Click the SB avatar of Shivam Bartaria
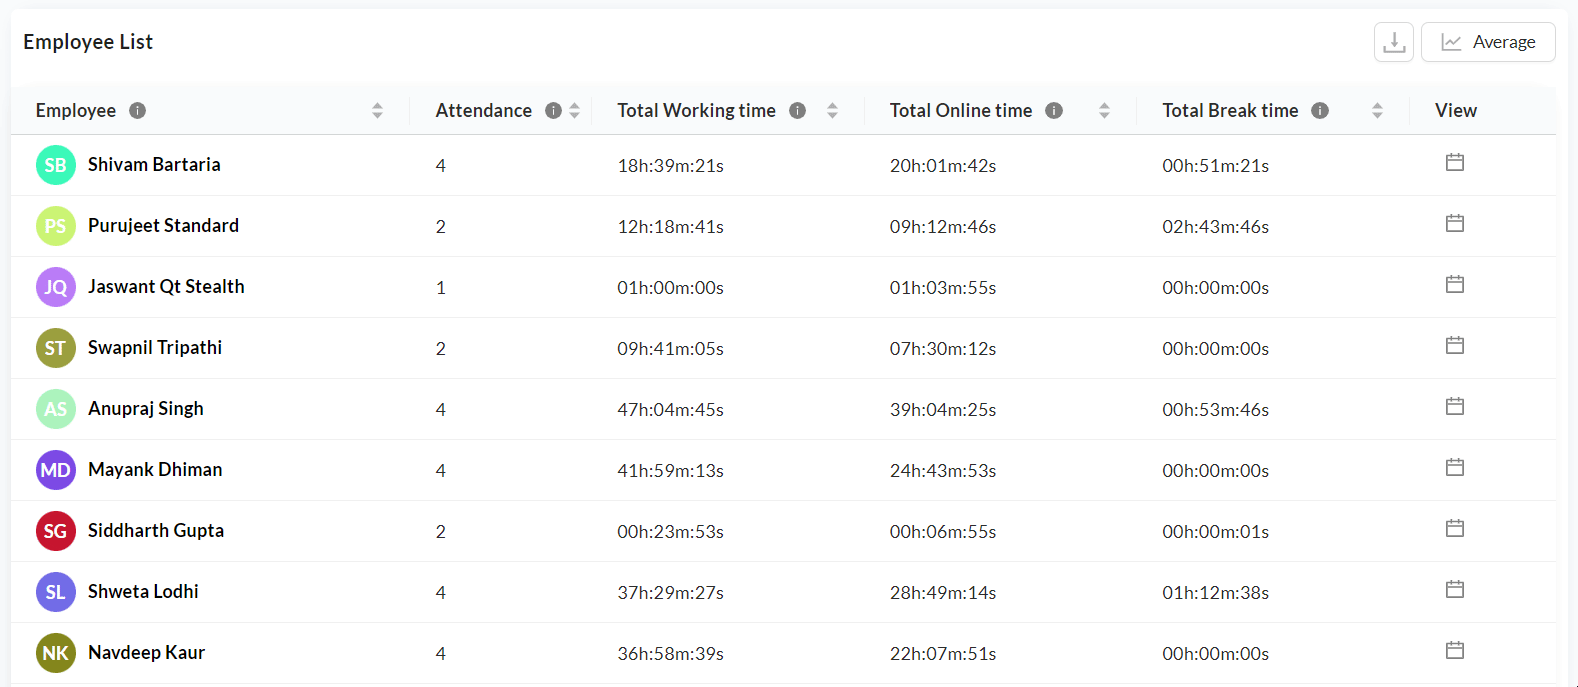Screen dimensions: 1578x687 coord(56,165)
